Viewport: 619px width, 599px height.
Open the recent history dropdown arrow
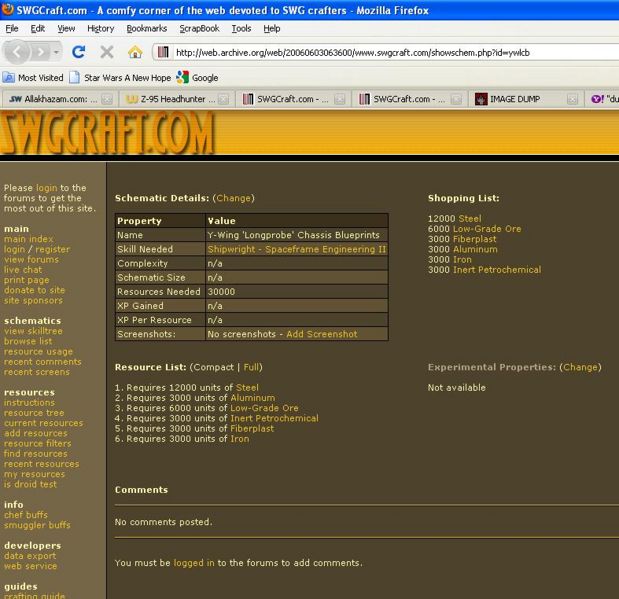pos(55,51)
